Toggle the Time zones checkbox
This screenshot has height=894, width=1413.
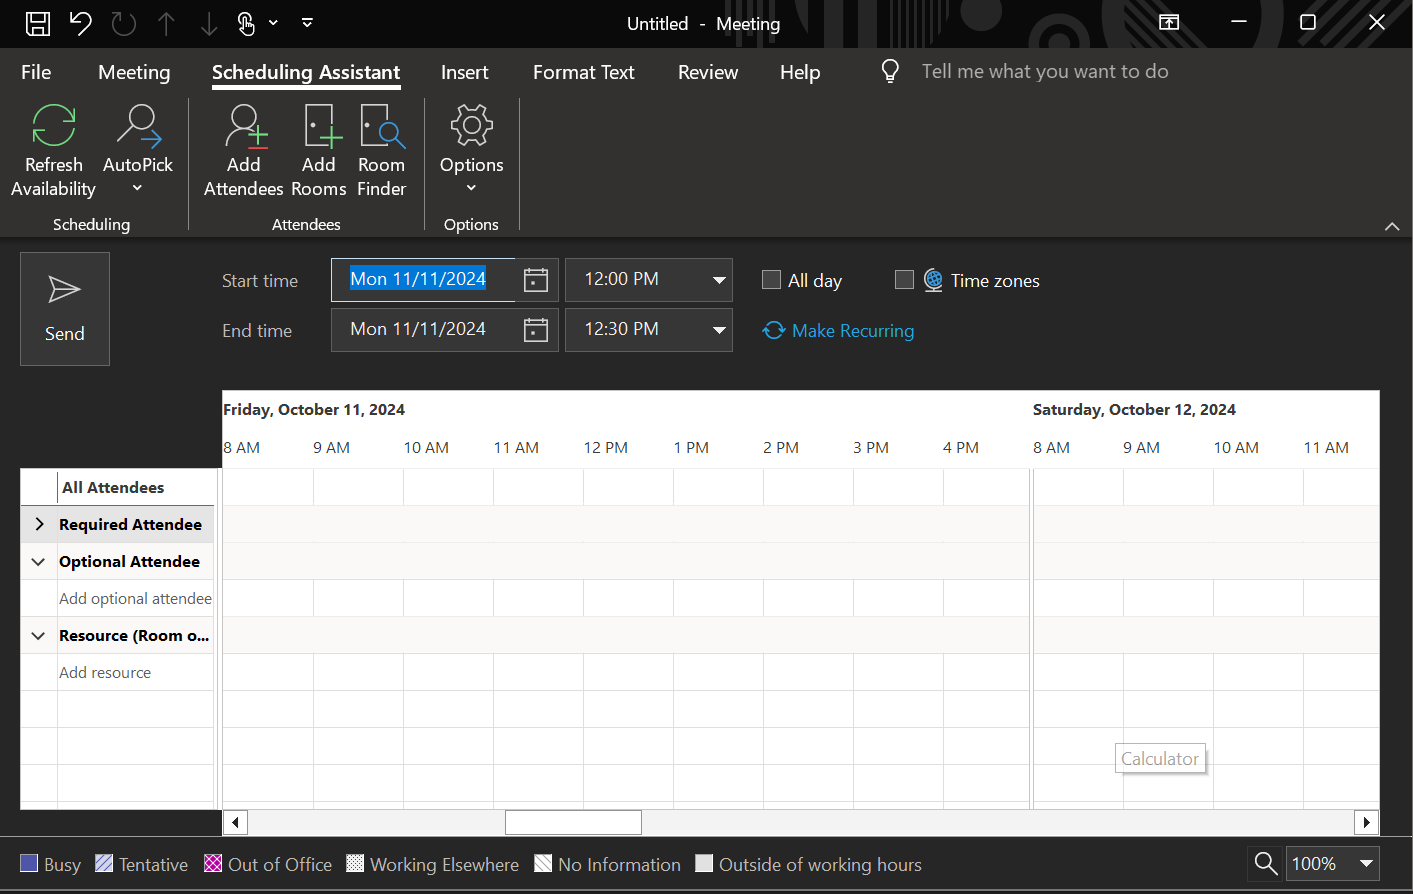click(x=904, y=280)
